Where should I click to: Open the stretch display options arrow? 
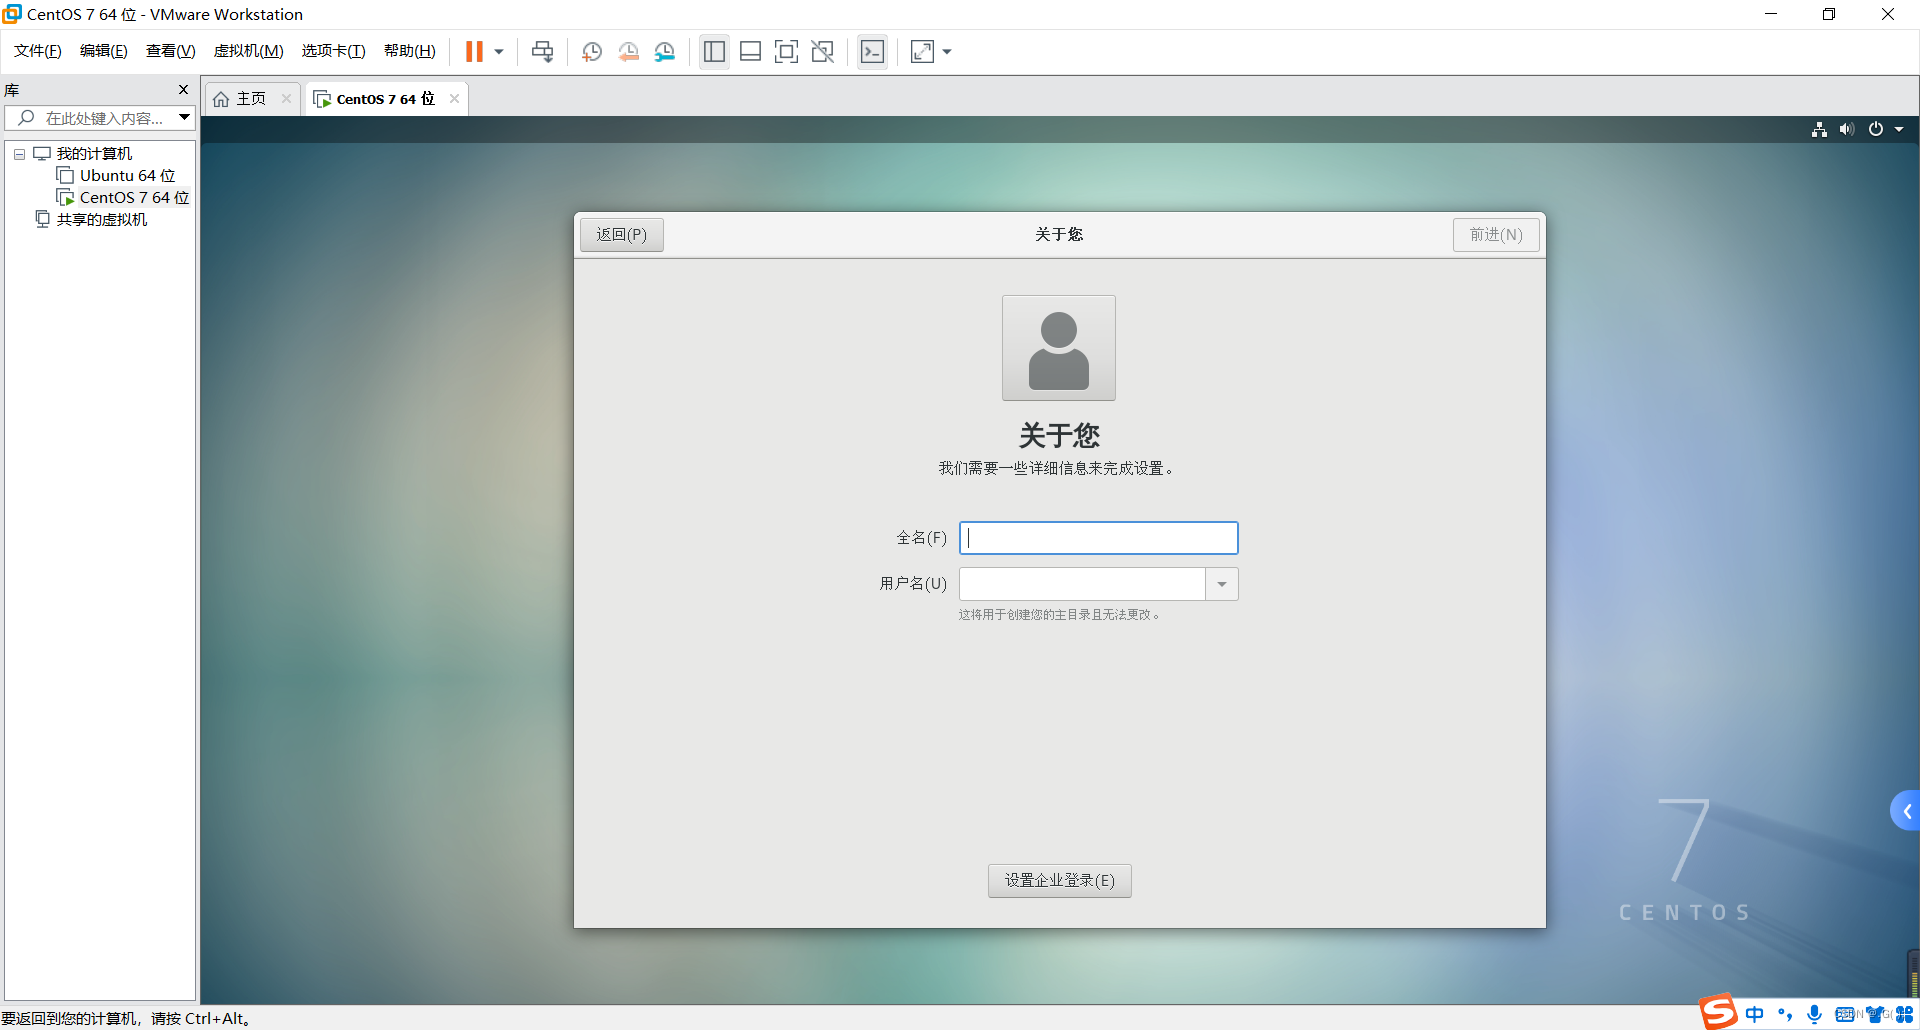click(947, 52)
